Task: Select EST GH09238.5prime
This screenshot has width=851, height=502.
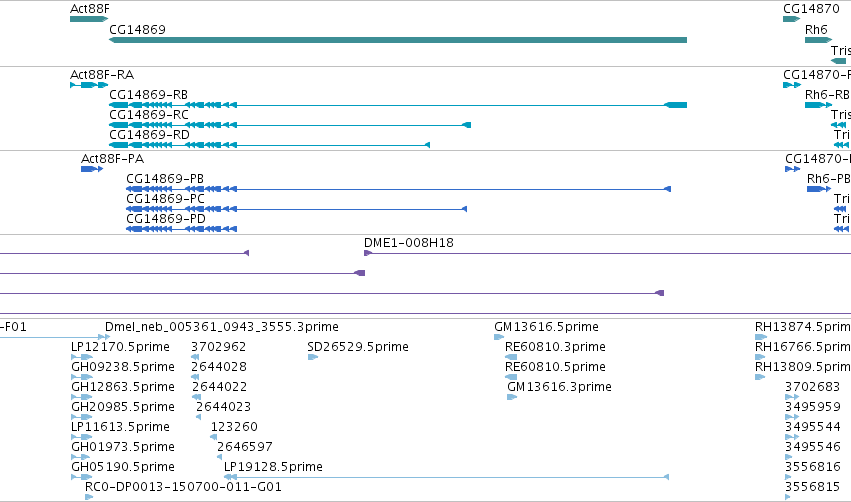Action: click(x=123, y=367)
